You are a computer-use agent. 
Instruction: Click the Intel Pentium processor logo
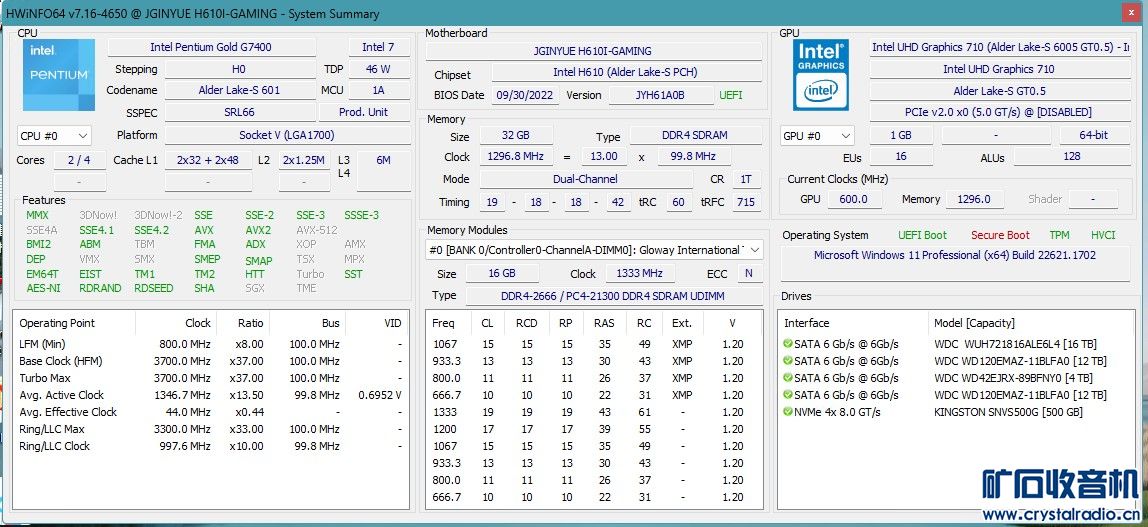tap(58, 74)
